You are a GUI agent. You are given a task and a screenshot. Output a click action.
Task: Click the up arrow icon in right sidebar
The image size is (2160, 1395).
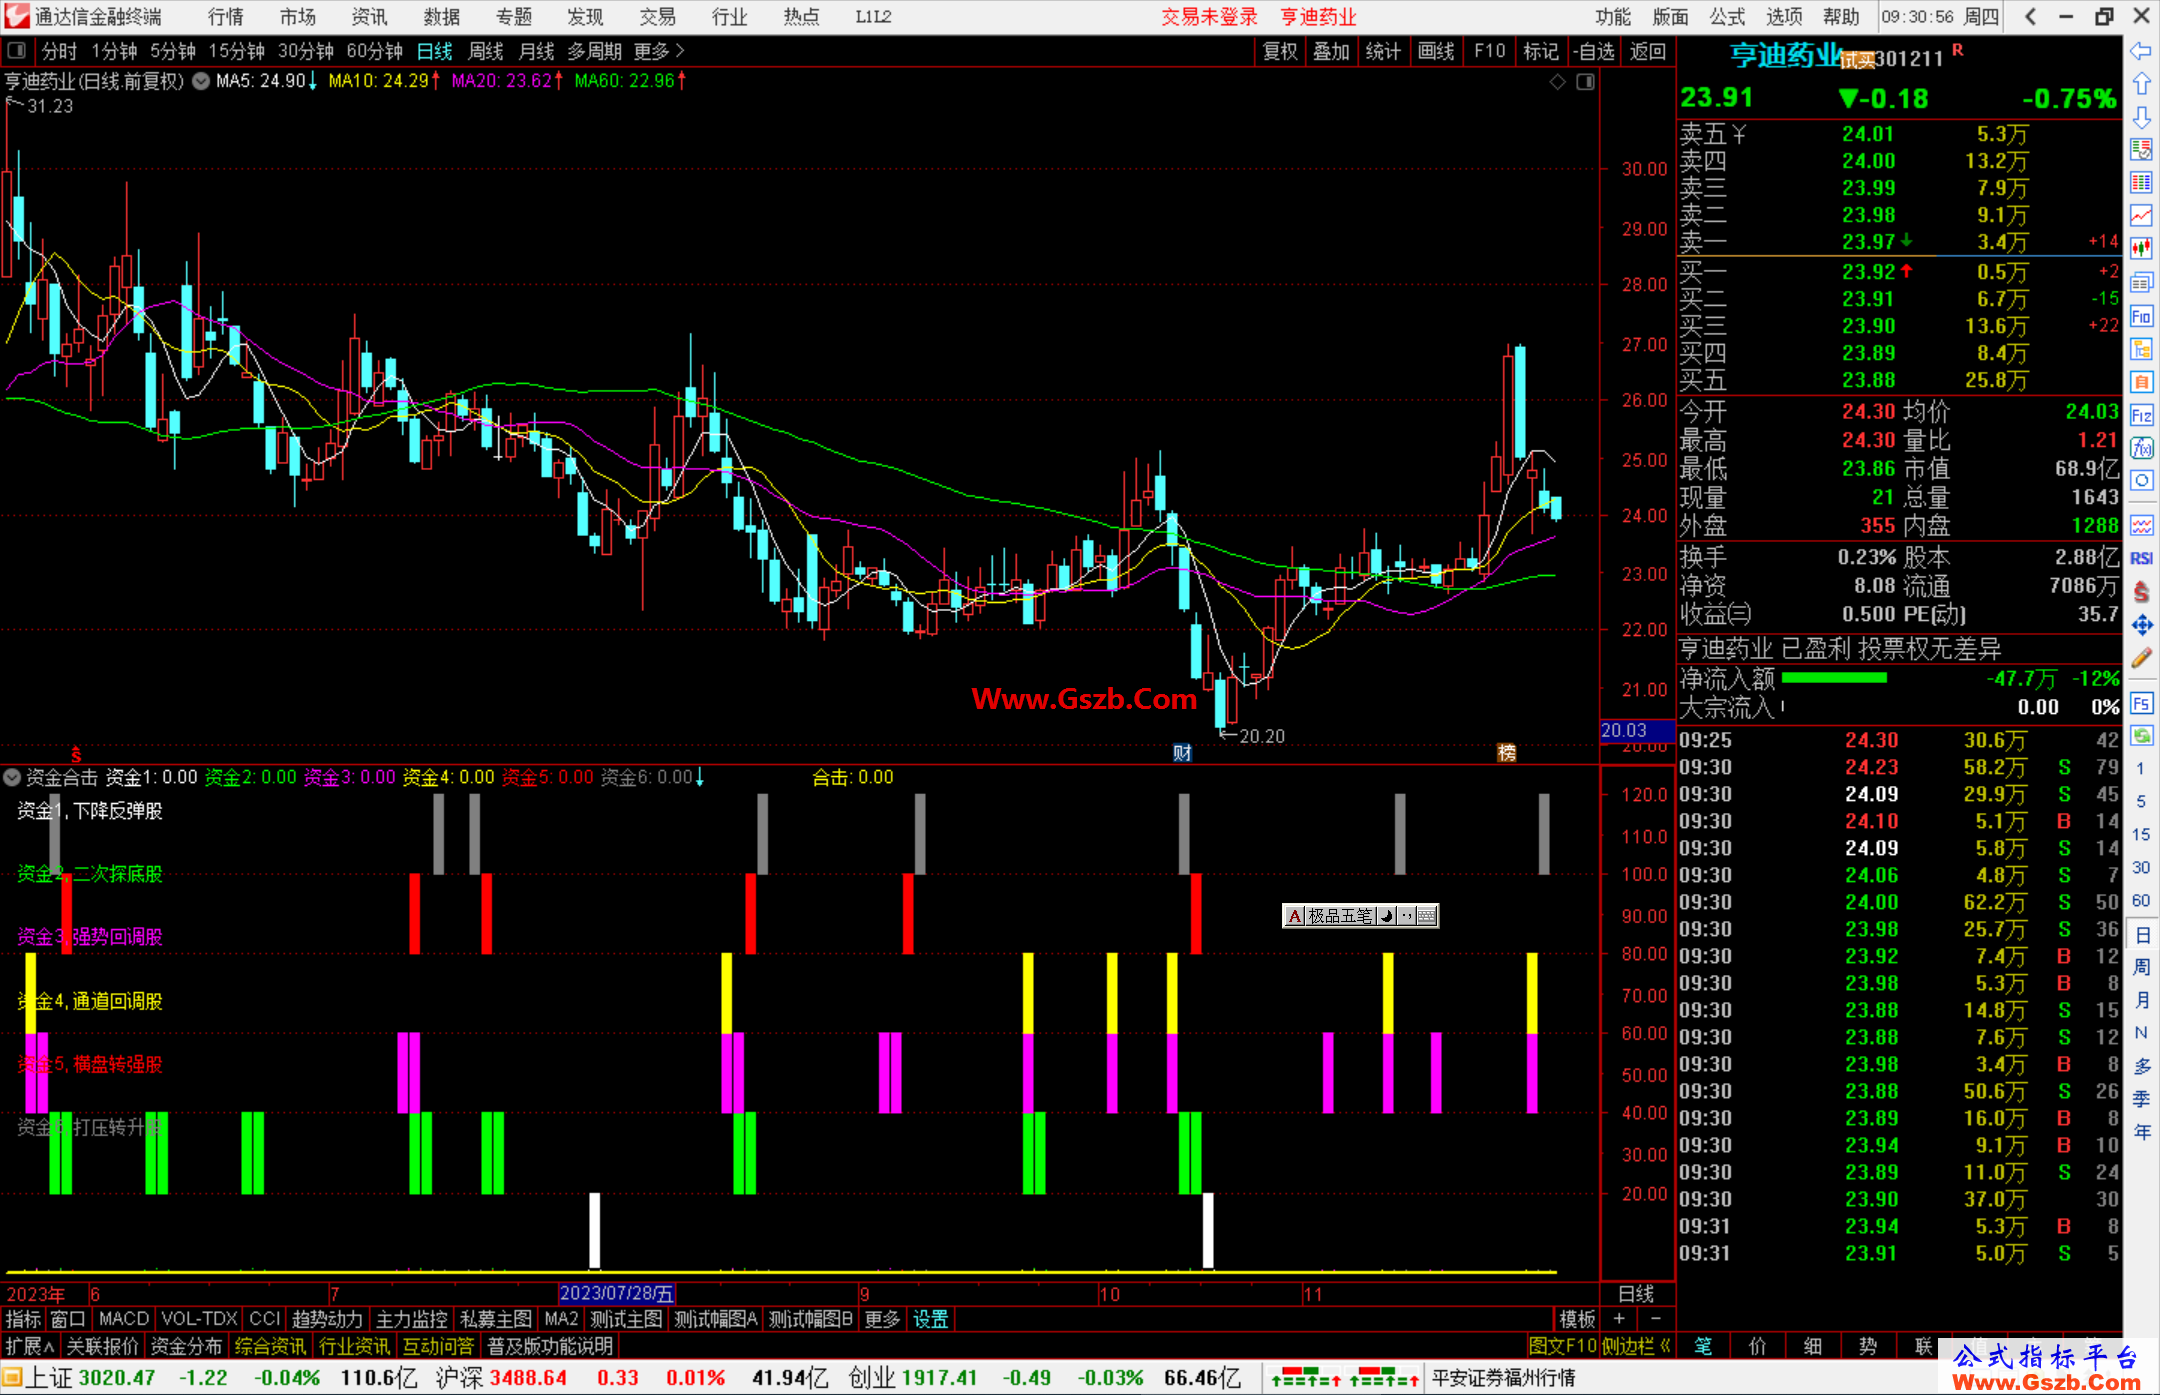tap(2141, 84)
